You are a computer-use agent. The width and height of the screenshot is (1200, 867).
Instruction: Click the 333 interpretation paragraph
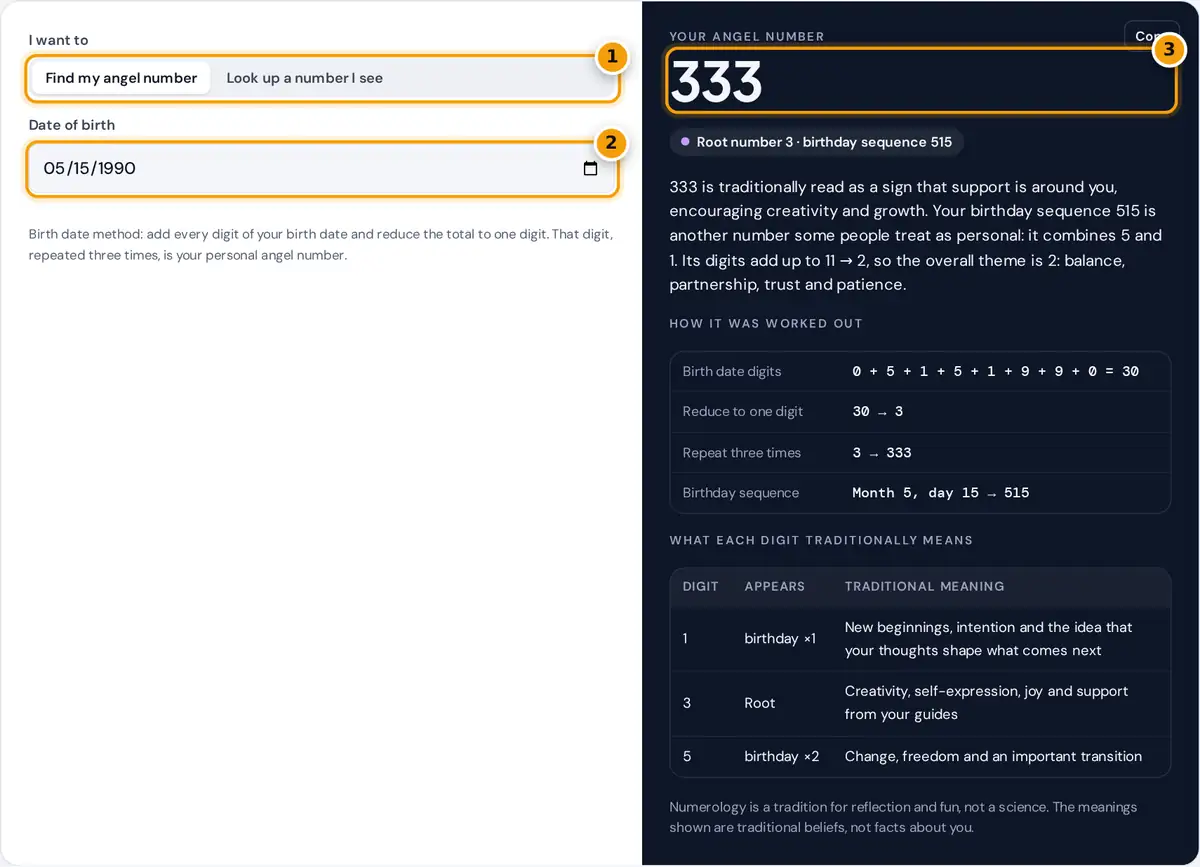coord(916,236)
